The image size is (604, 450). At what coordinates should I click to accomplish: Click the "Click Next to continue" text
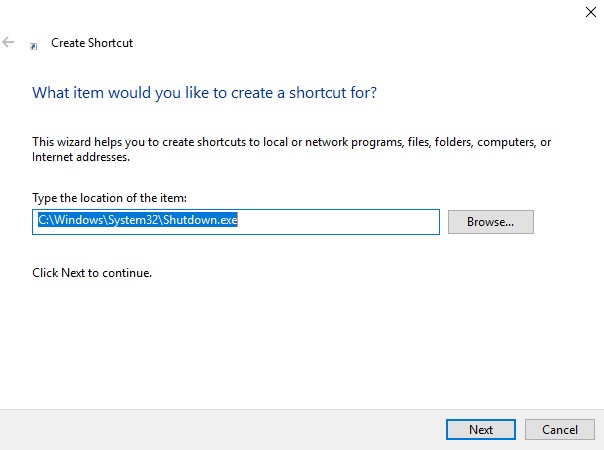[92, 272]
